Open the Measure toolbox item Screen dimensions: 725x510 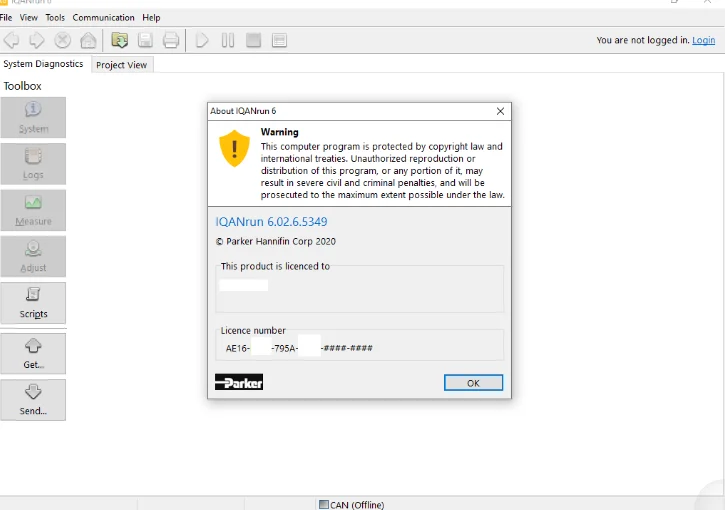click(x=33, y=210)
